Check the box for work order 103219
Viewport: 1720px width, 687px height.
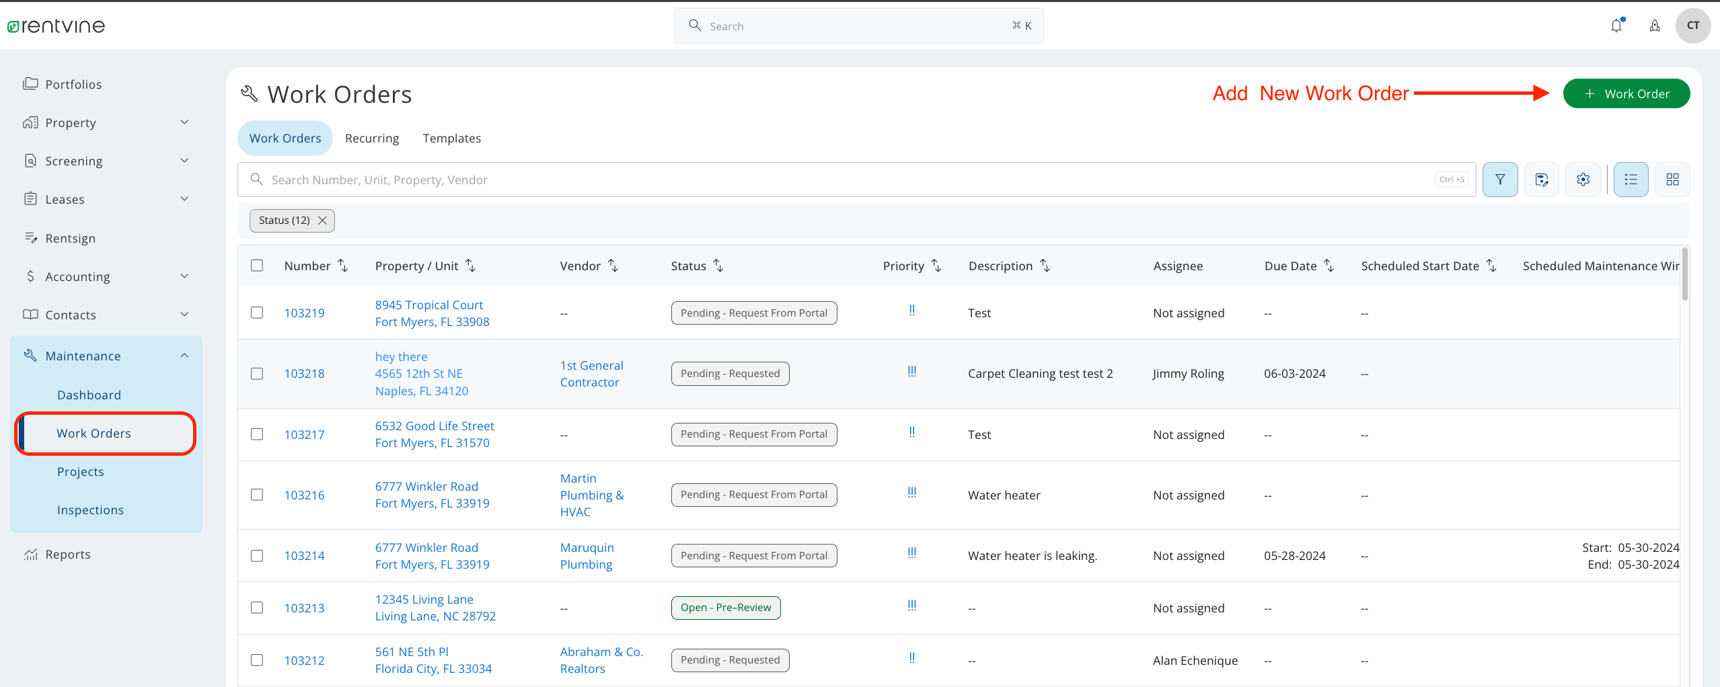pos(257,313)
